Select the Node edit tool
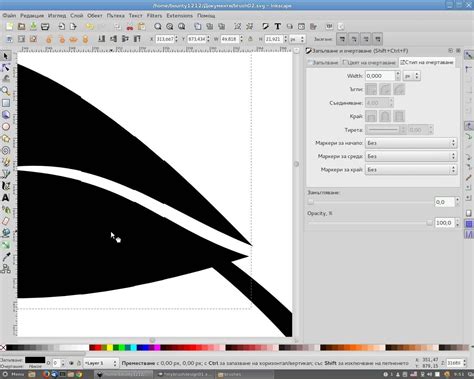 pos(5,68)
